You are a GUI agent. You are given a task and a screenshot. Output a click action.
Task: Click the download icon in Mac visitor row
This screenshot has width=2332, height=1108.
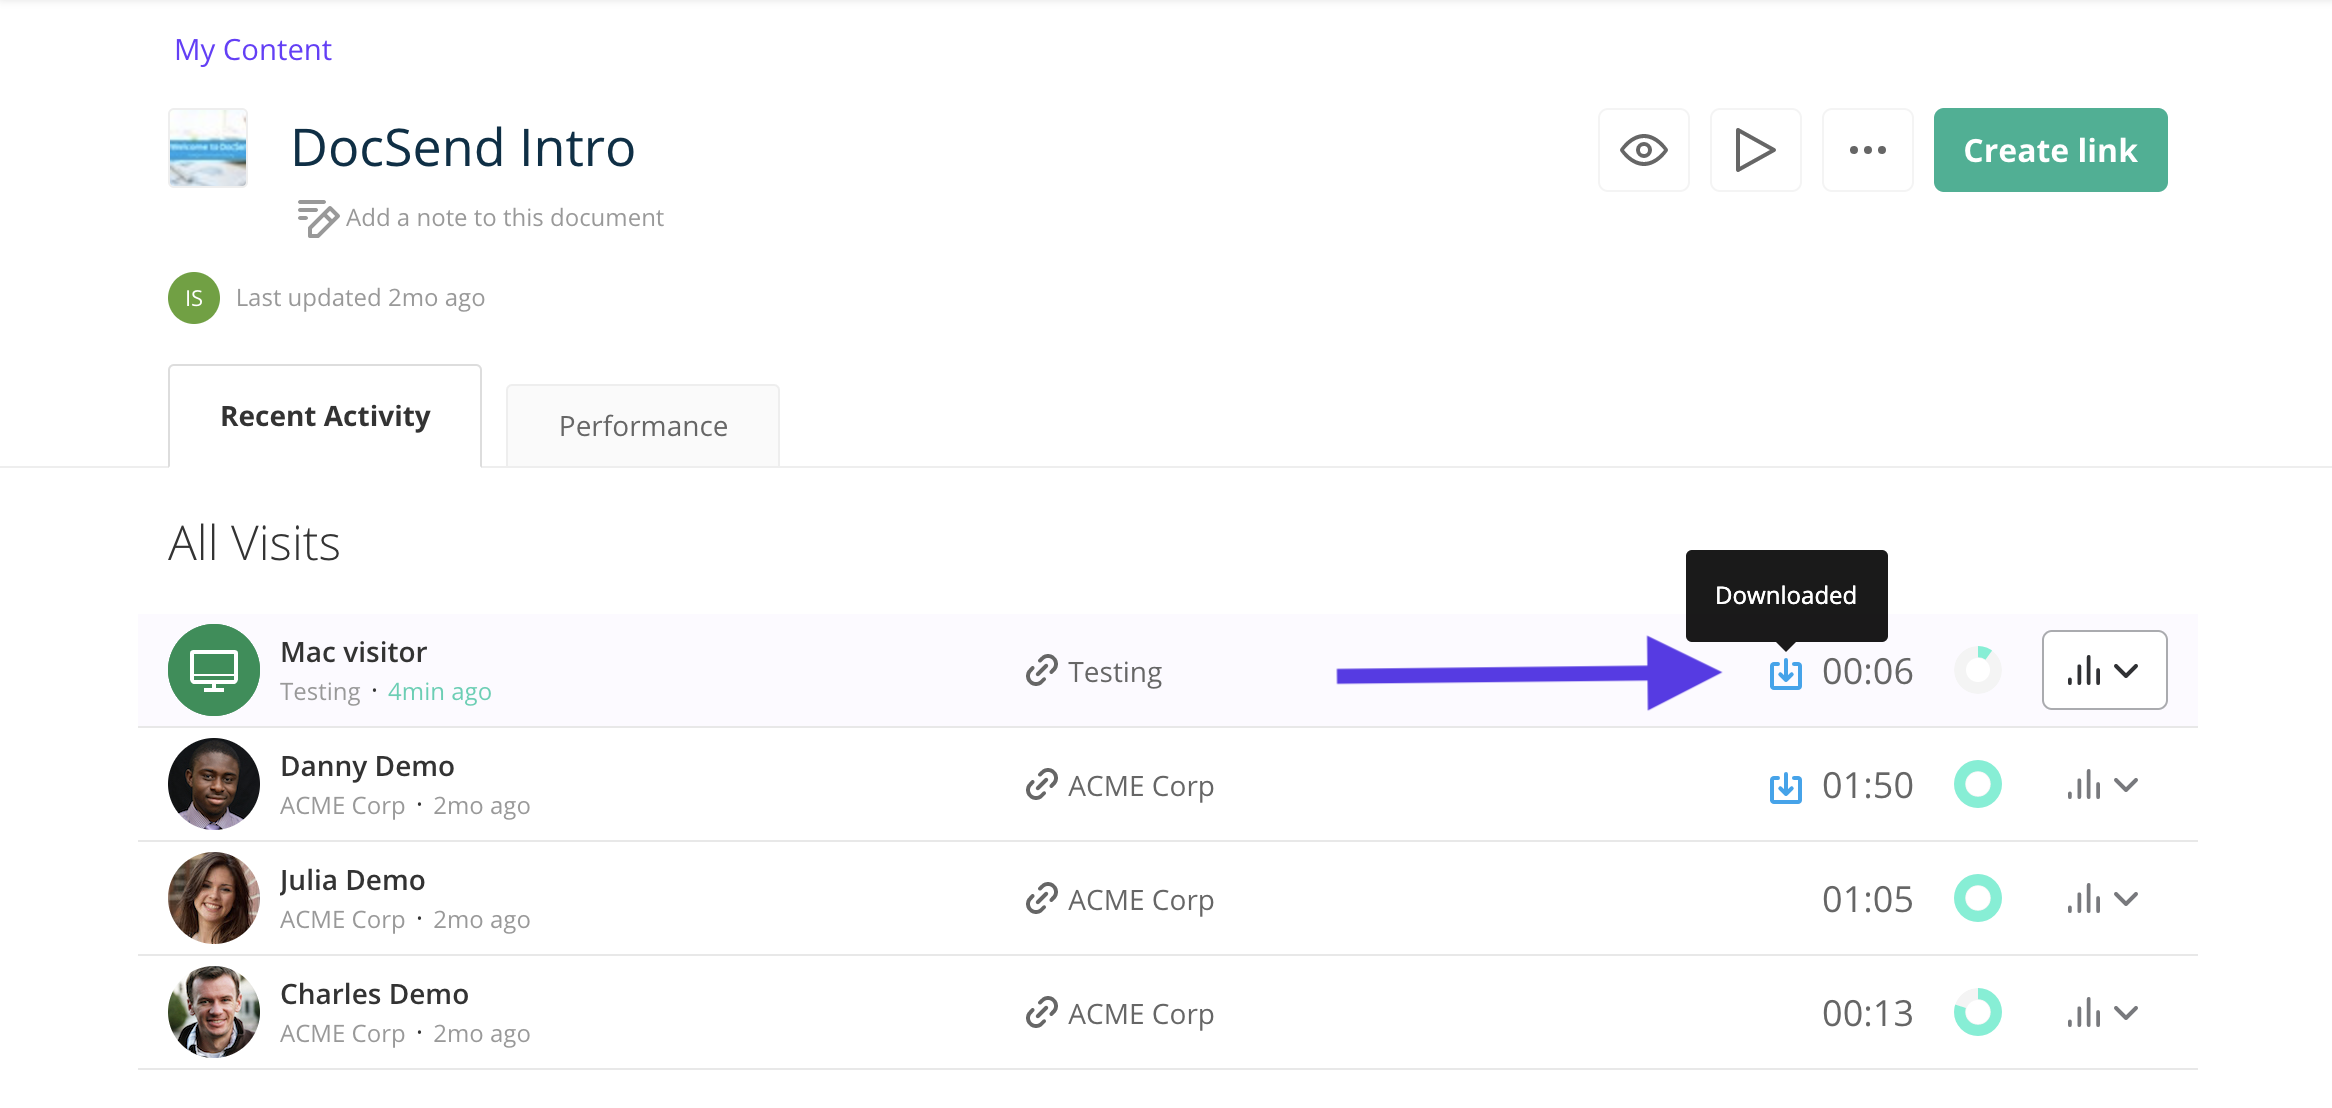(1786, 672)
